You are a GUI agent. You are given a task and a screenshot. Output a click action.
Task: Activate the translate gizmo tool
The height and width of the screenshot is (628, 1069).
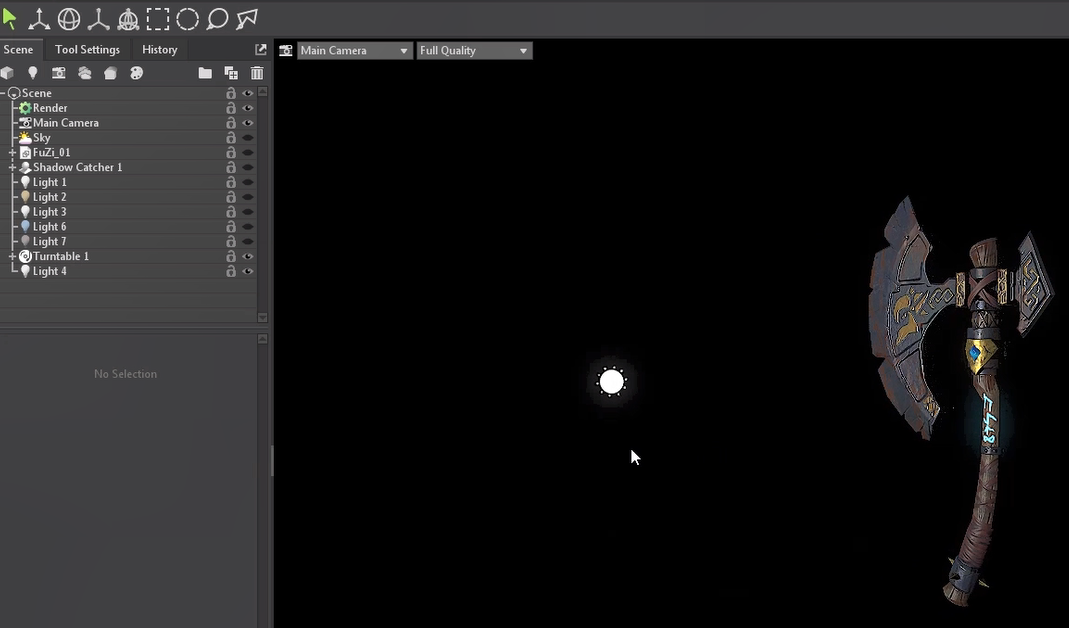(39, 18)
